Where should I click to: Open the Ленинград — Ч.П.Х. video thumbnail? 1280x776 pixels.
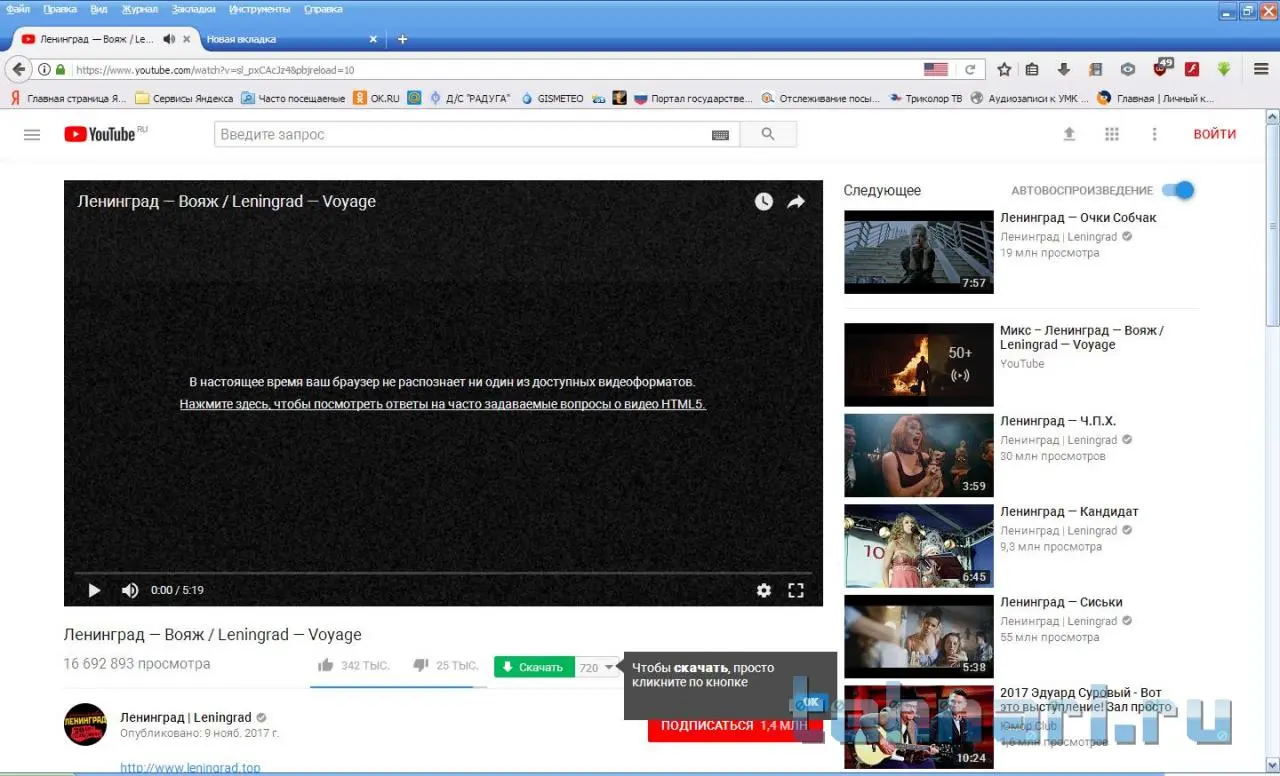pyautogui.click(x=919, y=455)
